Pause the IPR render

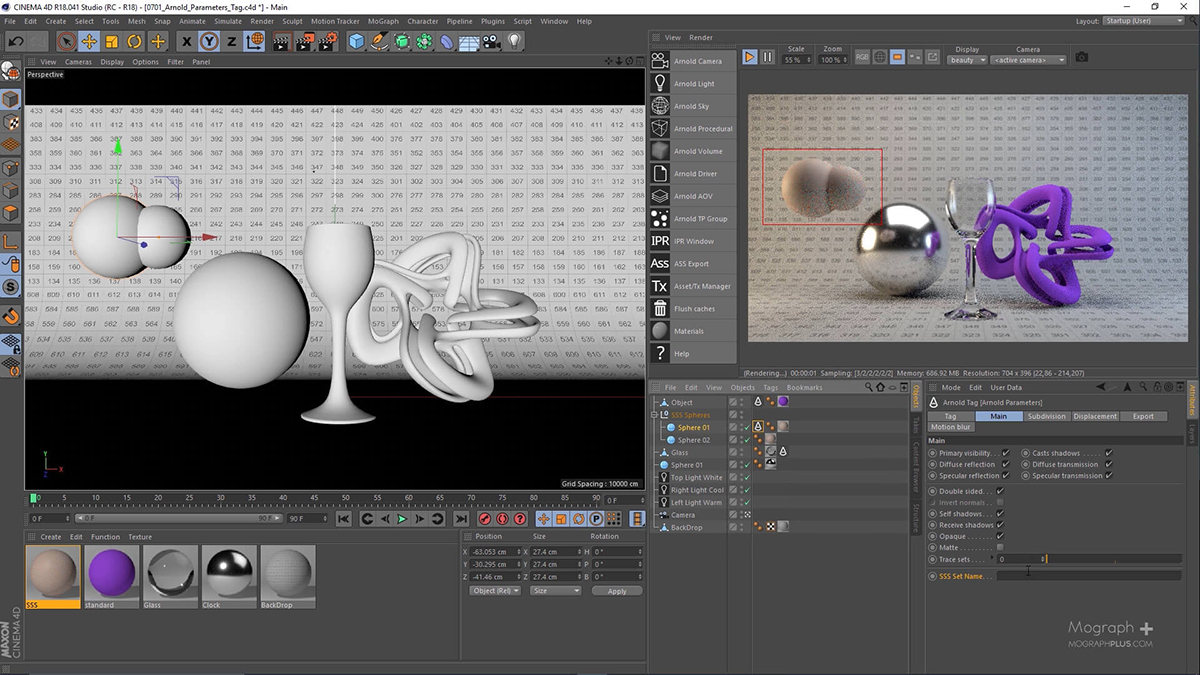[768, 57]
